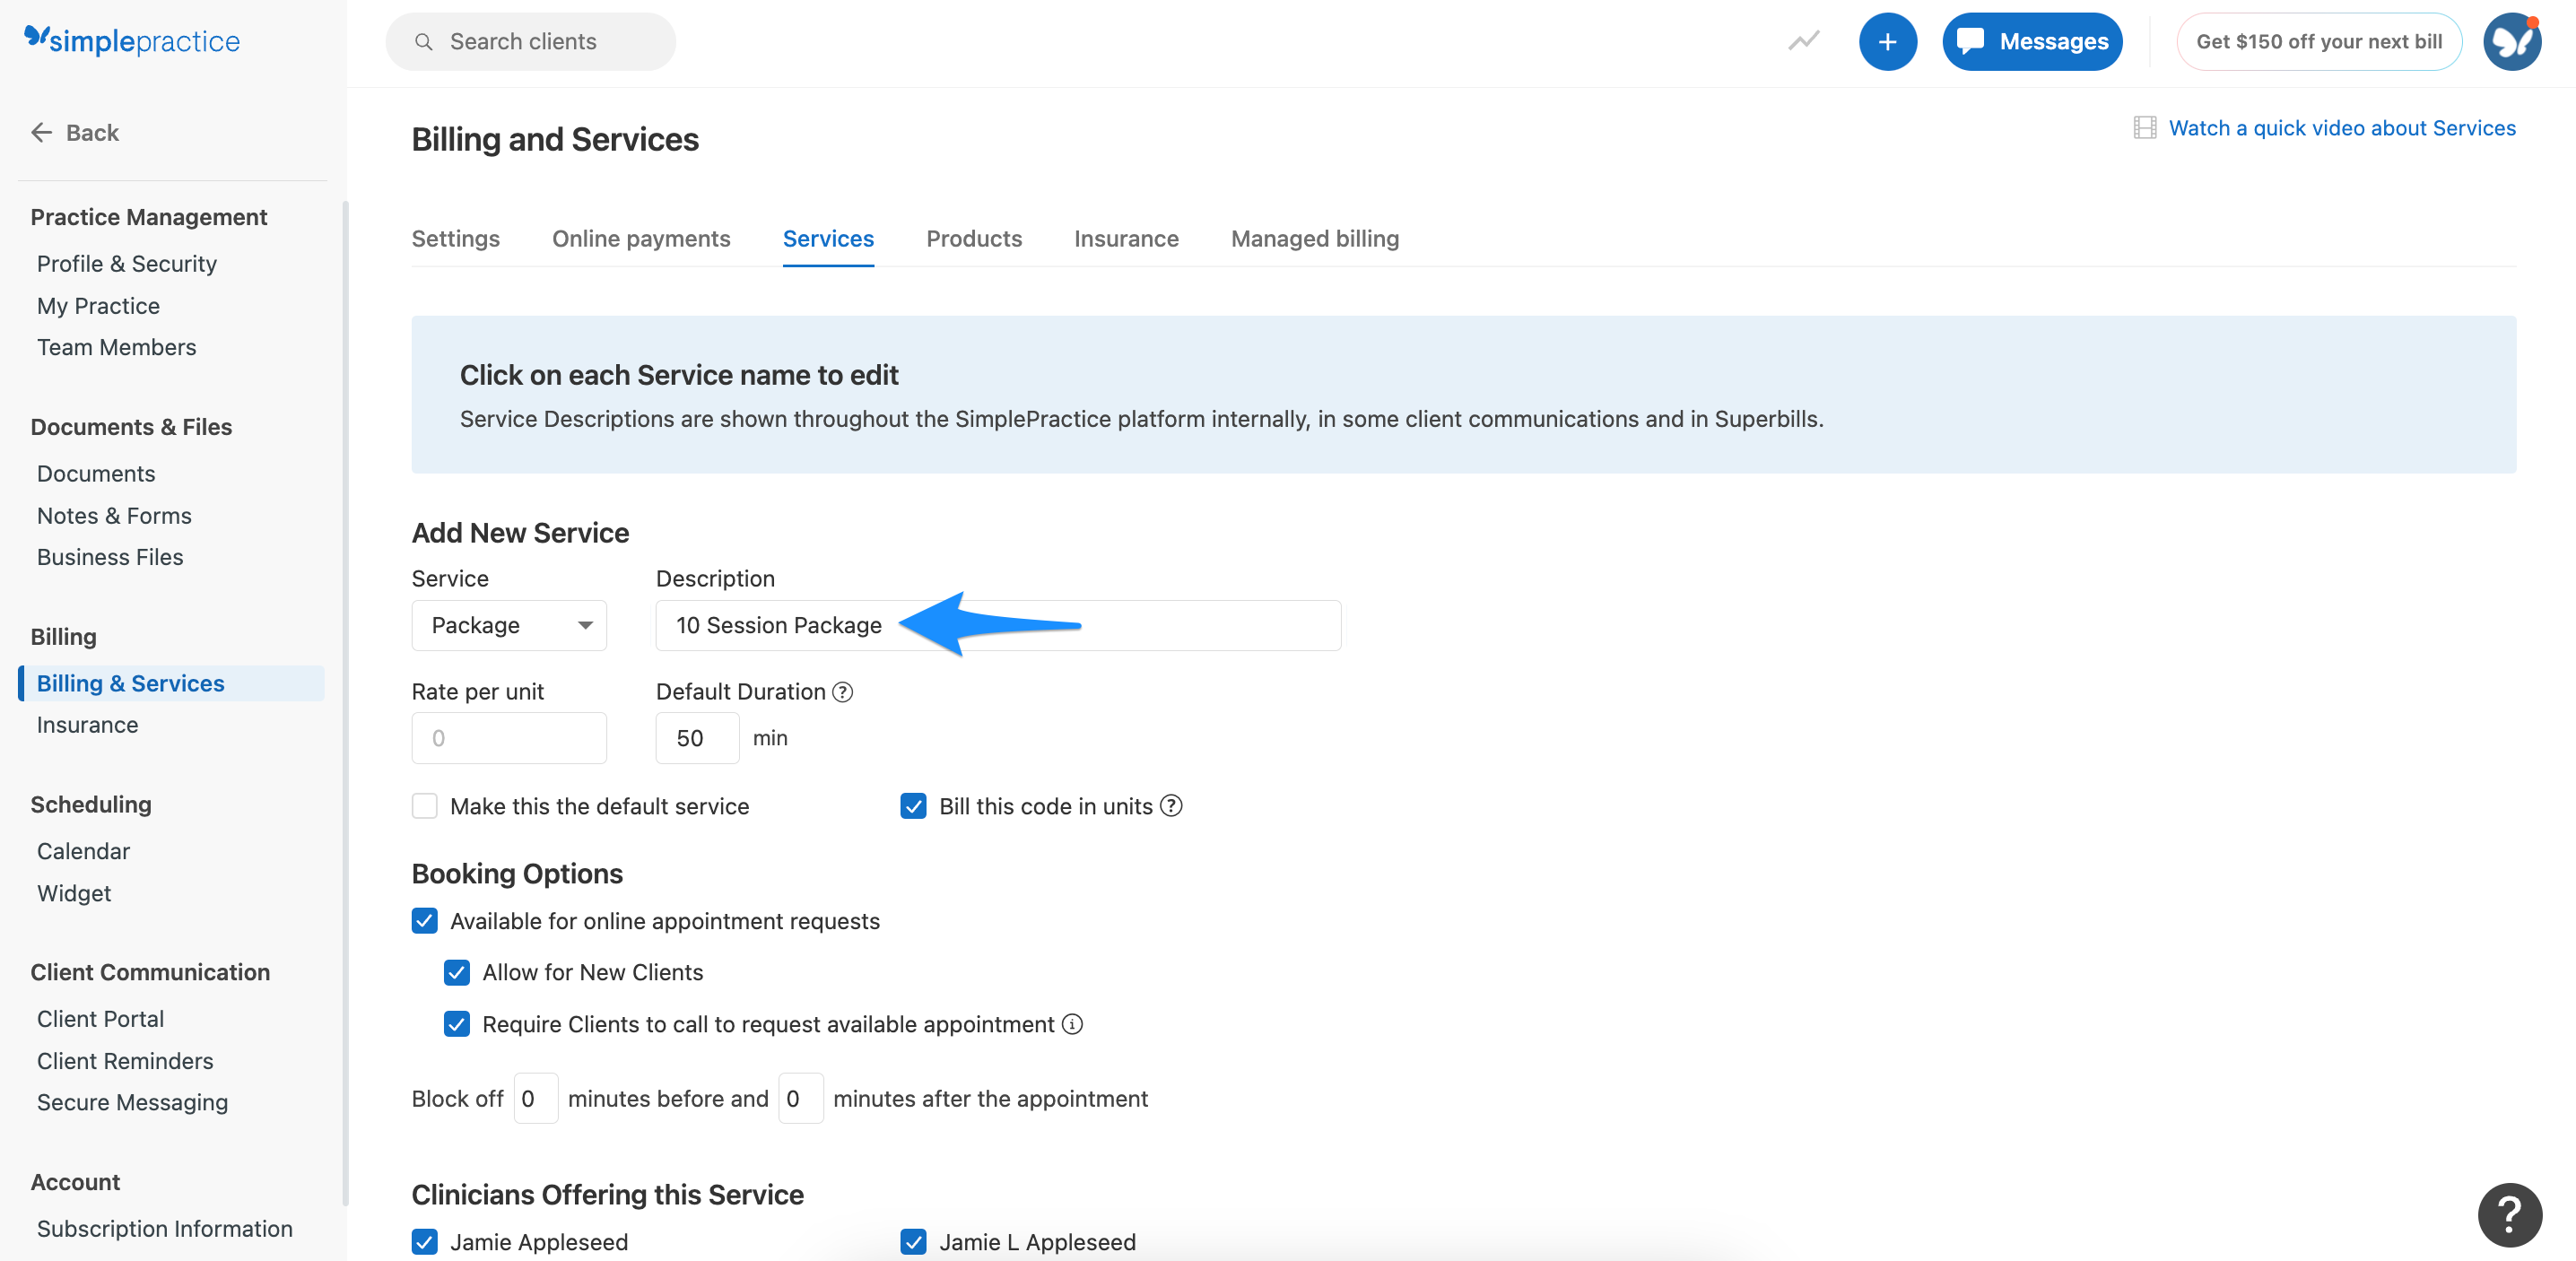Click the search magnifier in client search
Screen dimensions: 2576x1261
pos(424,41)
